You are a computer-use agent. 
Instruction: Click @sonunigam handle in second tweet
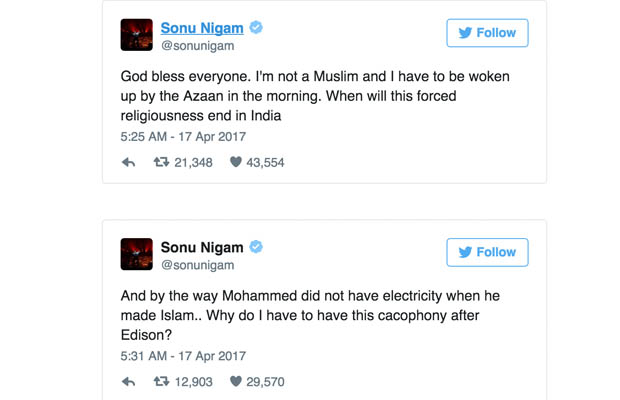(x=197, y=265)
